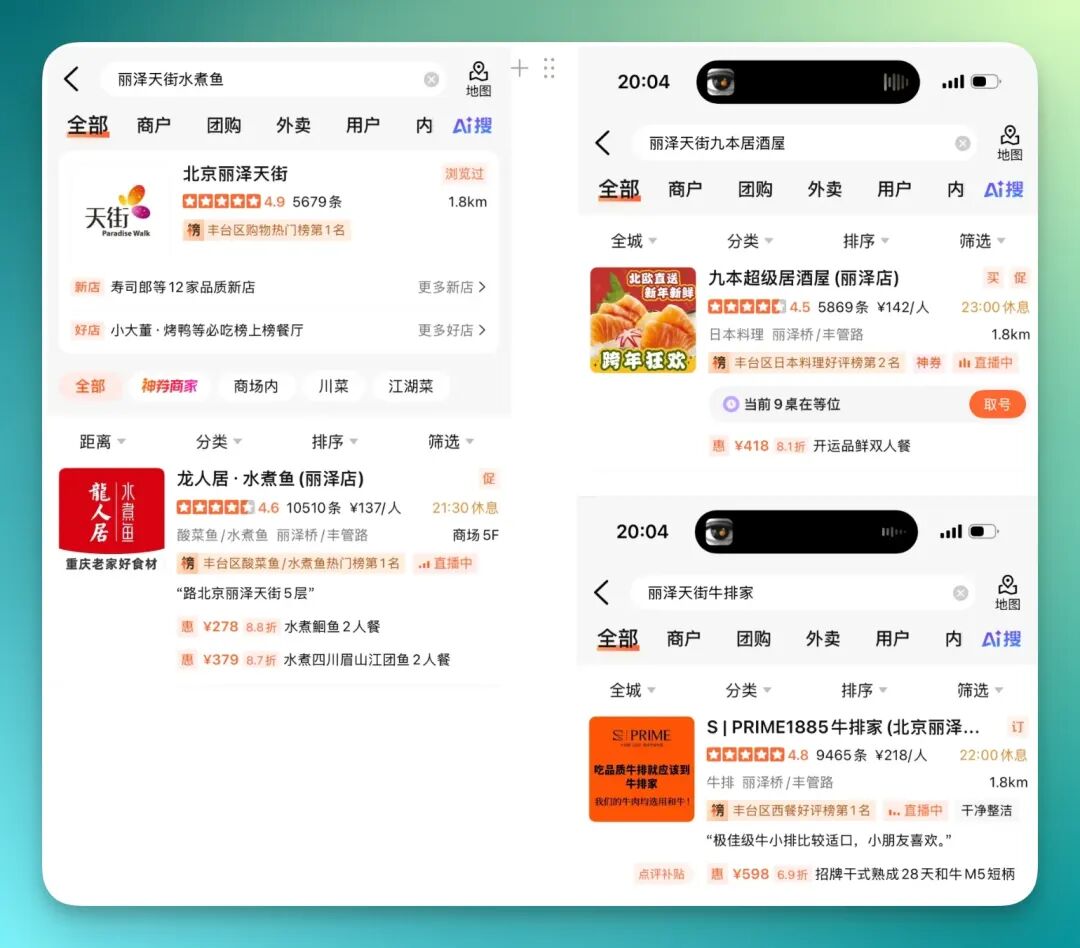Screen dimensions: 1080x948
Task: Switch to 商户 tab in 水煮鱼 search
Action: click(x=154, y=125)
